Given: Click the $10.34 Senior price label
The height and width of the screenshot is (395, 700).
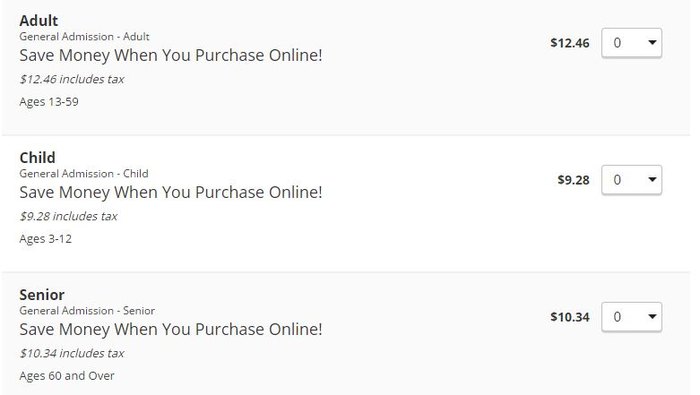Looking at the screenshot, I should pyautogui.click(x=570, y=317).
